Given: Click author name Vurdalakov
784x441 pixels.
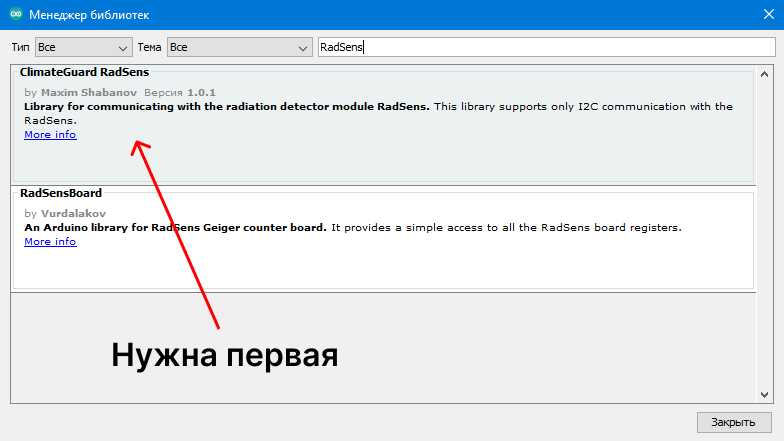Looking at the screenshot, I should pyautogui.click(x=74, y=214).
